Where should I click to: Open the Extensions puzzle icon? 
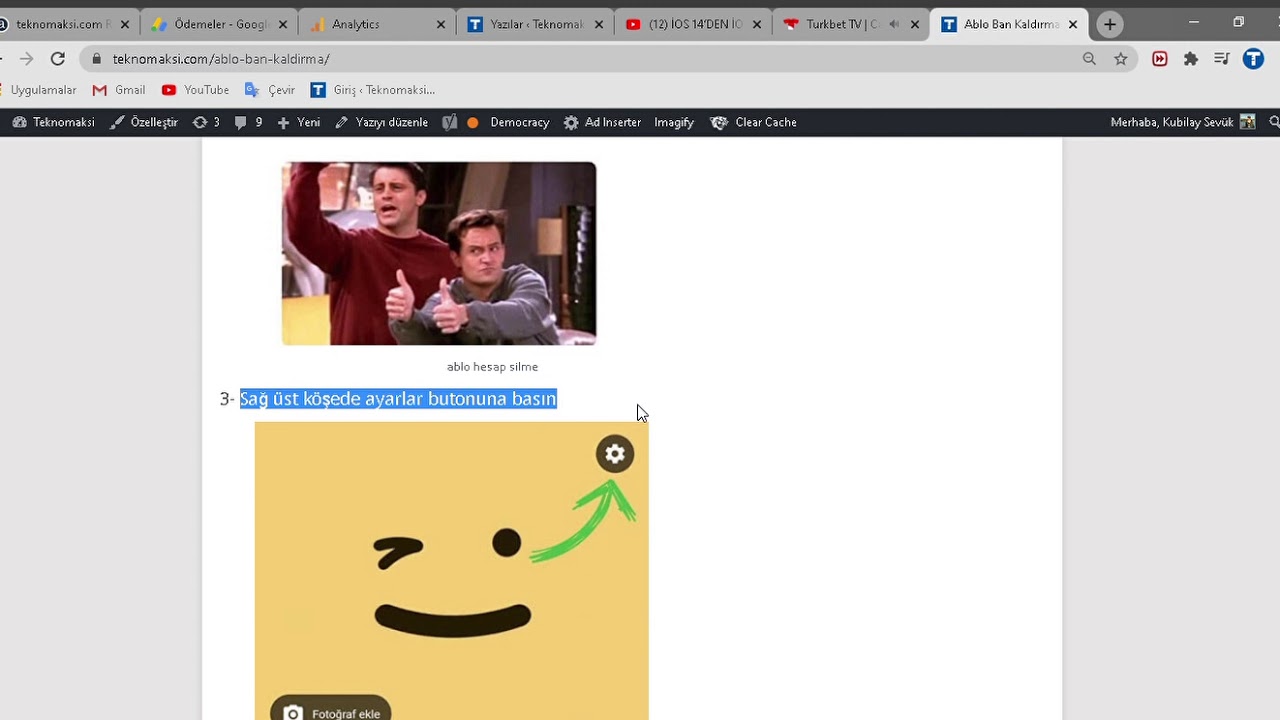[1191, 59]
